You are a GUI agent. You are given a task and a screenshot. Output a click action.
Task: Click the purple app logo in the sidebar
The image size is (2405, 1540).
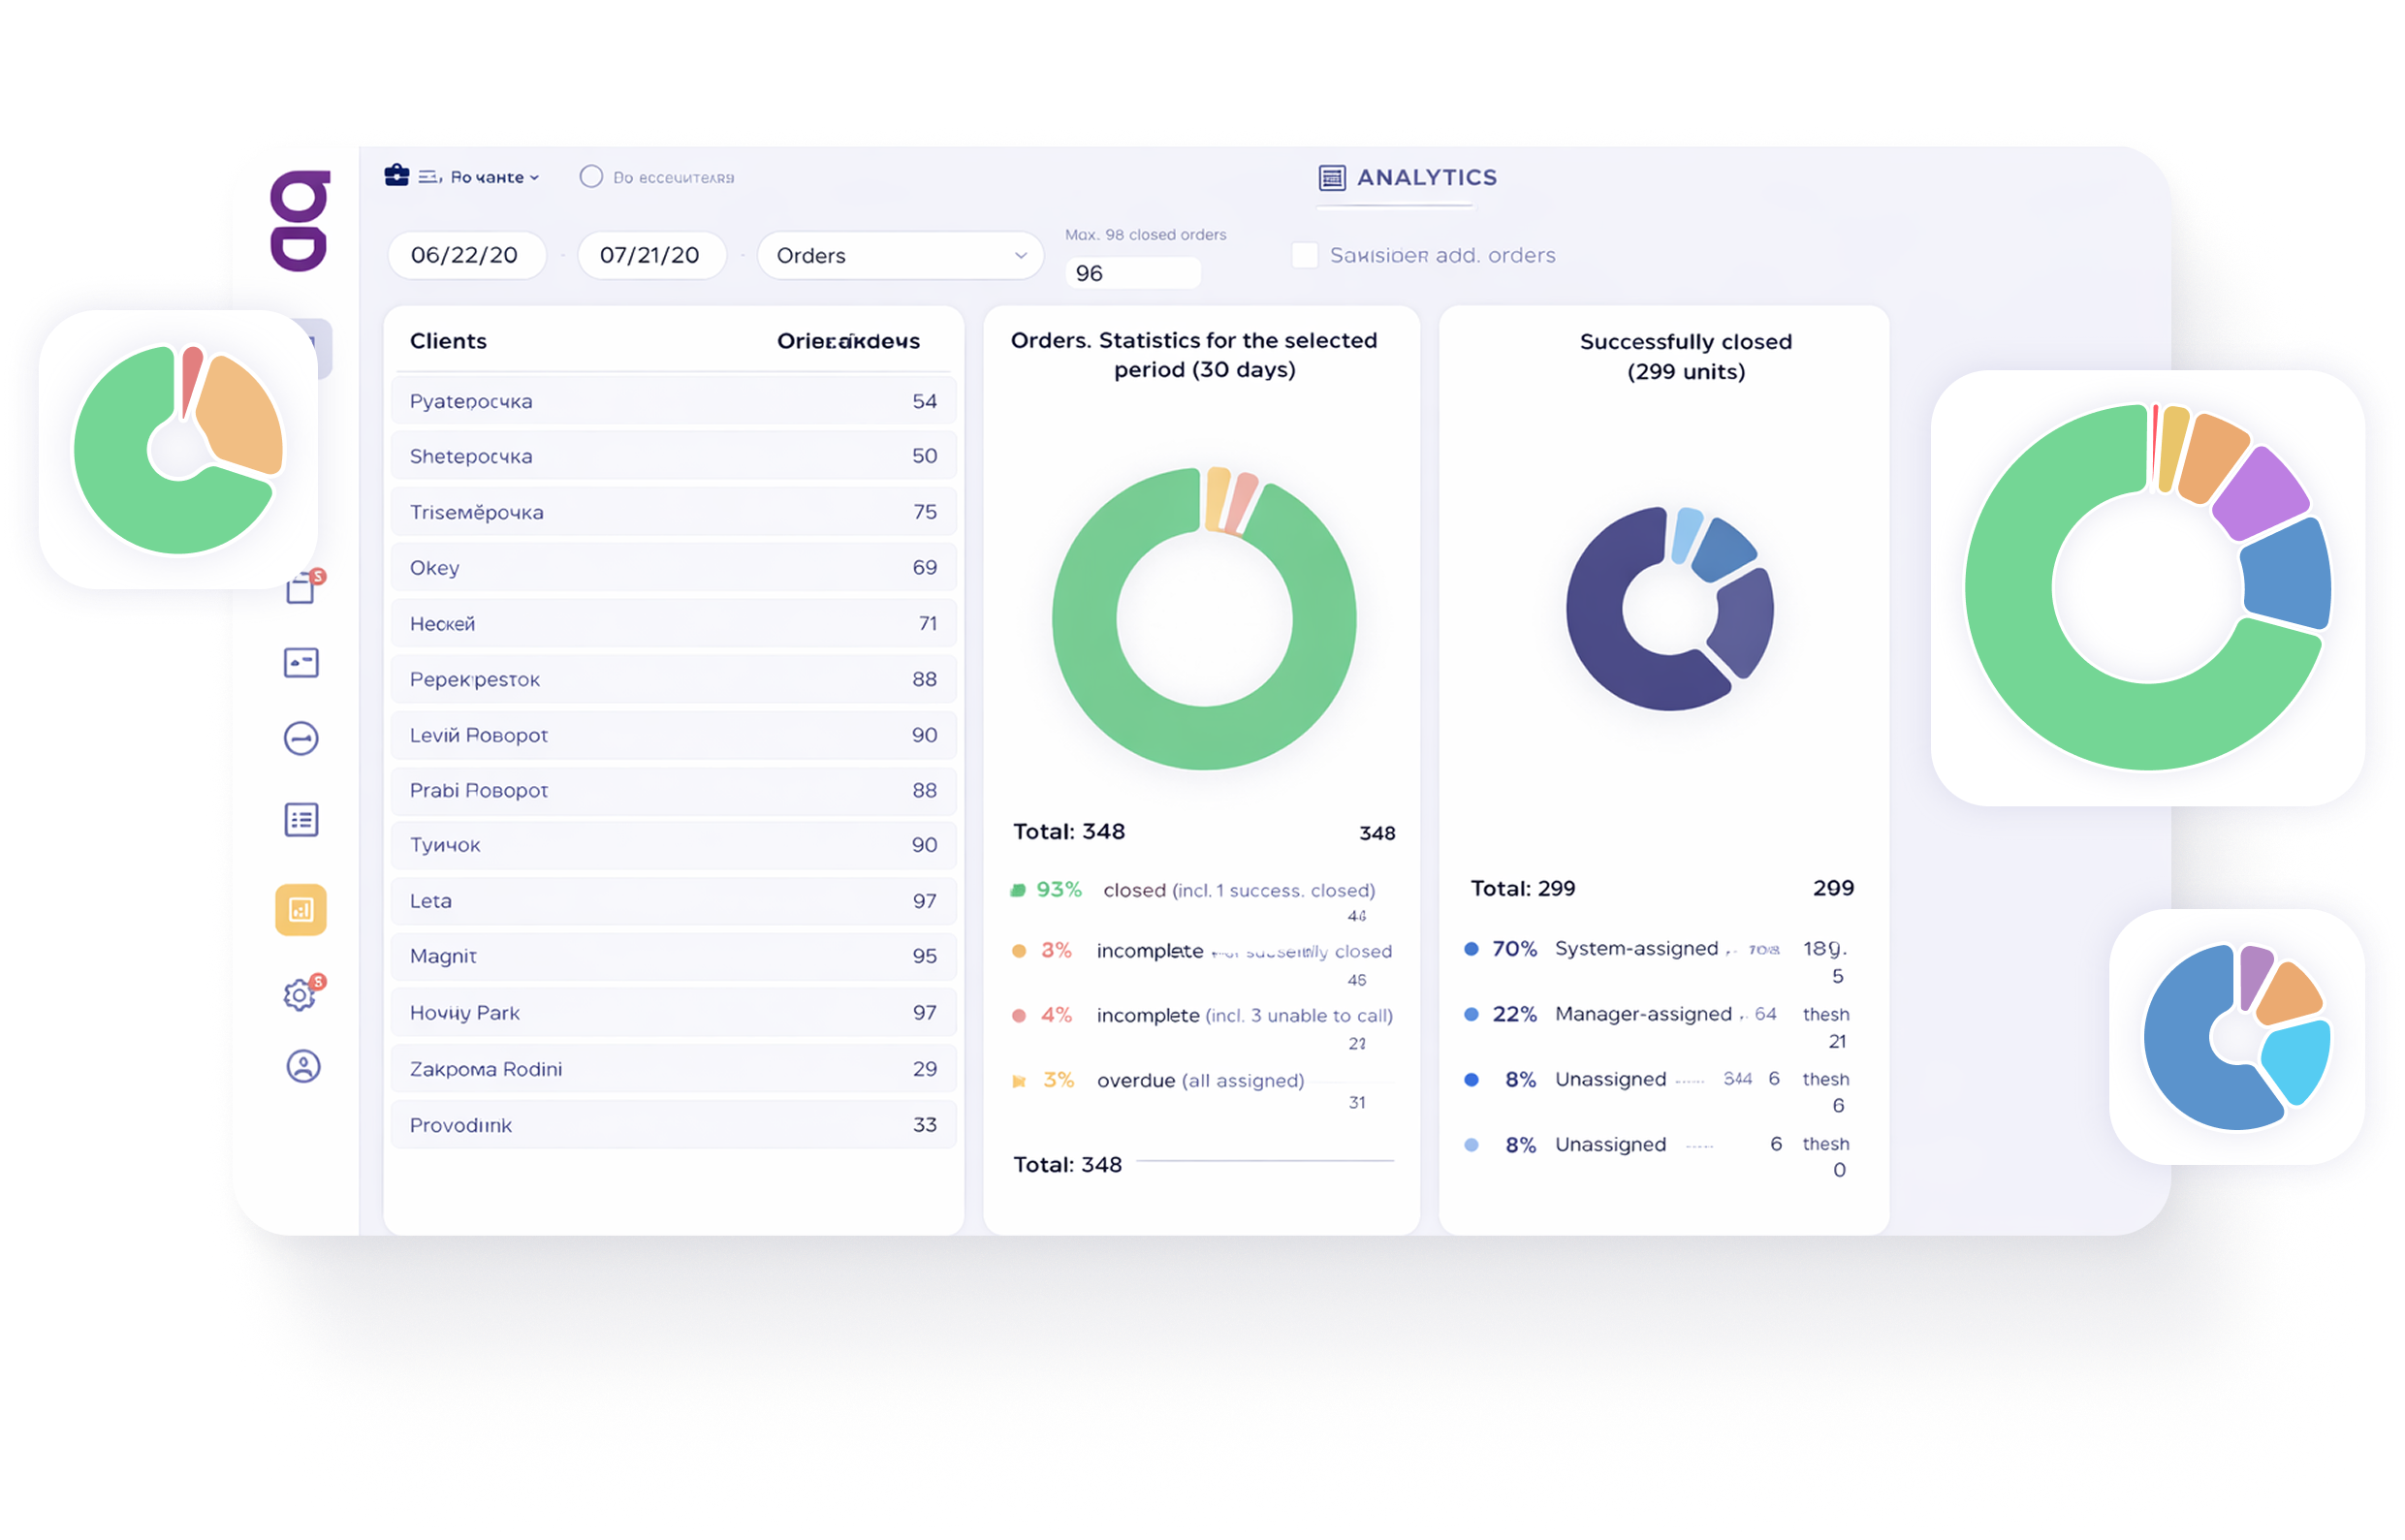299,220
